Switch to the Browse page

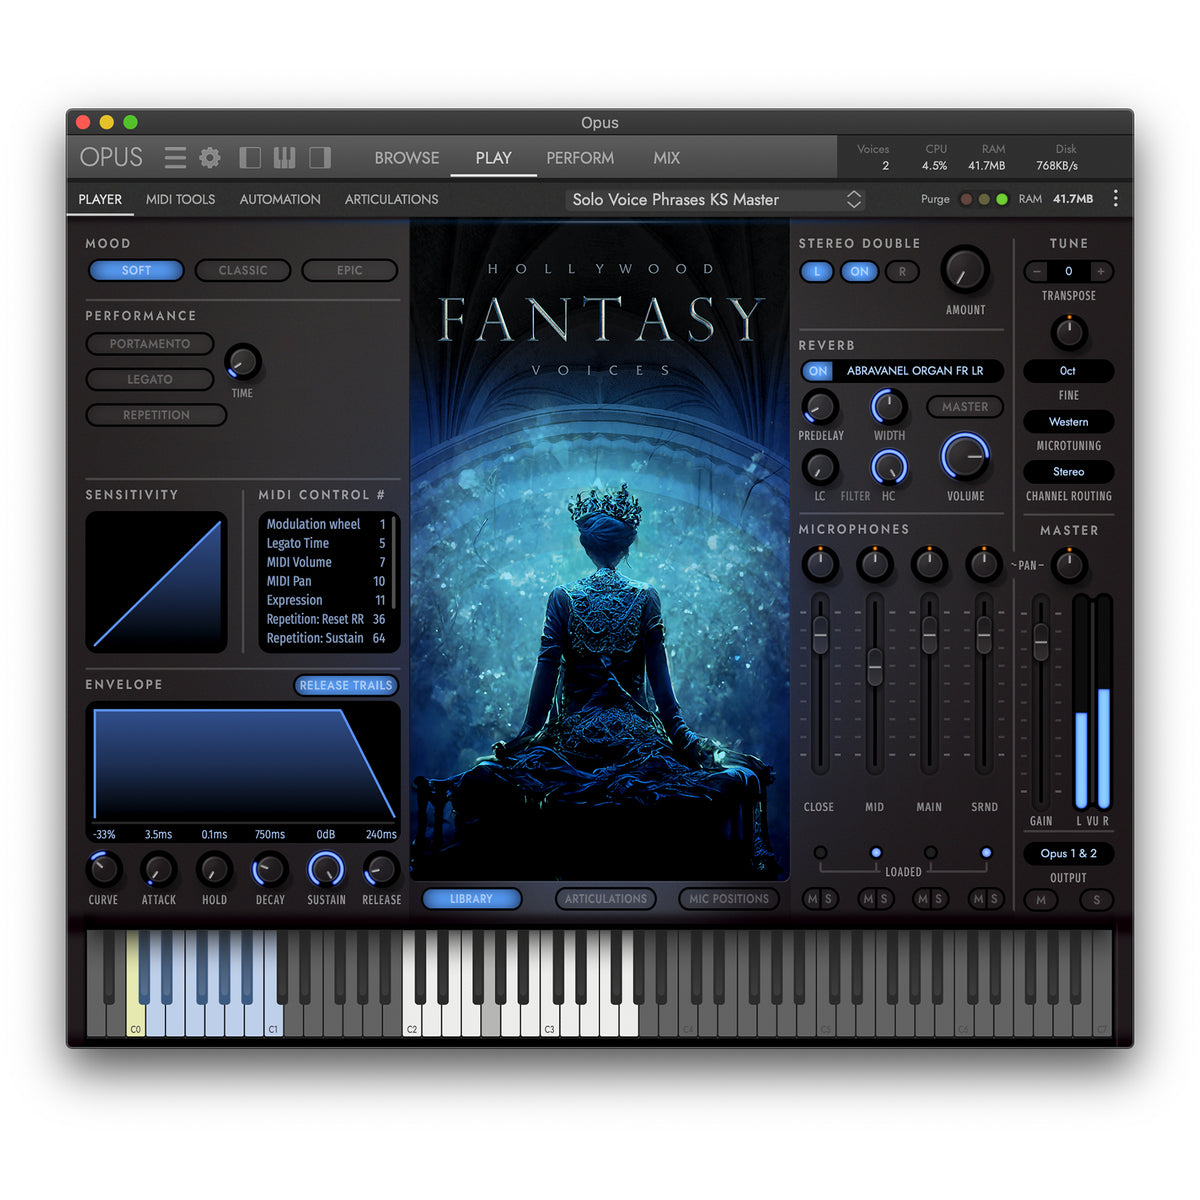coord(407,158)
